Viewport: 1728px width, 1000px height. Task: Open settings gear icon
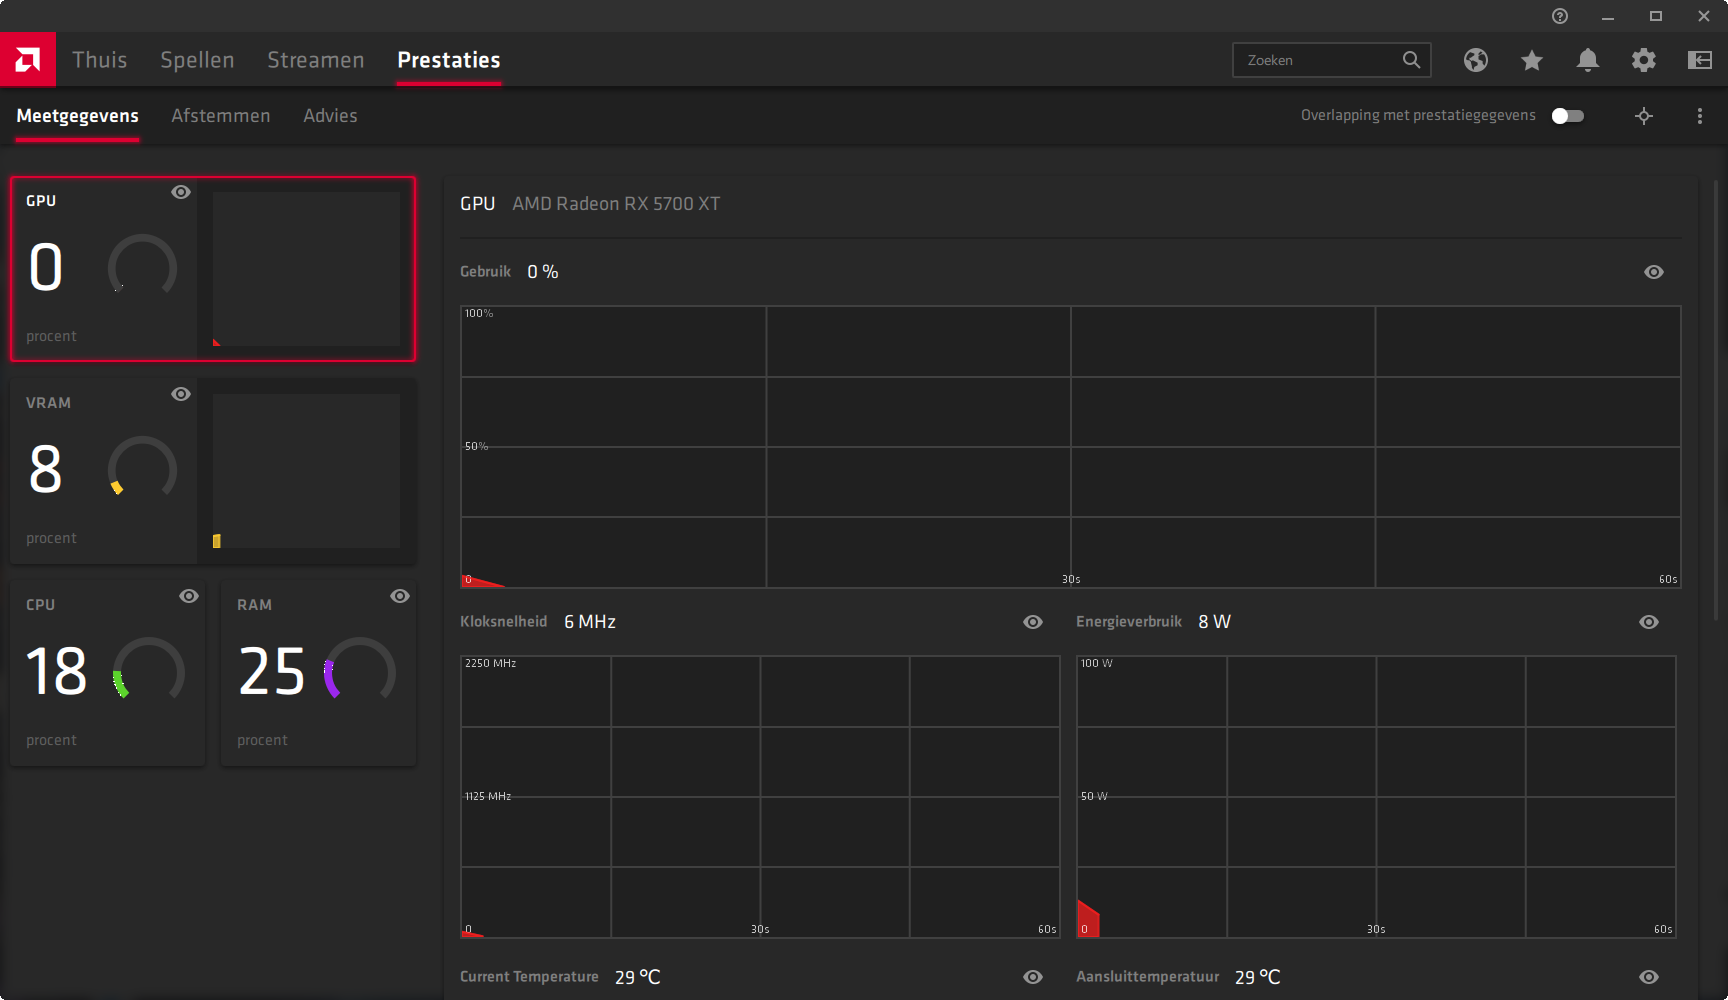point(1644,60)
